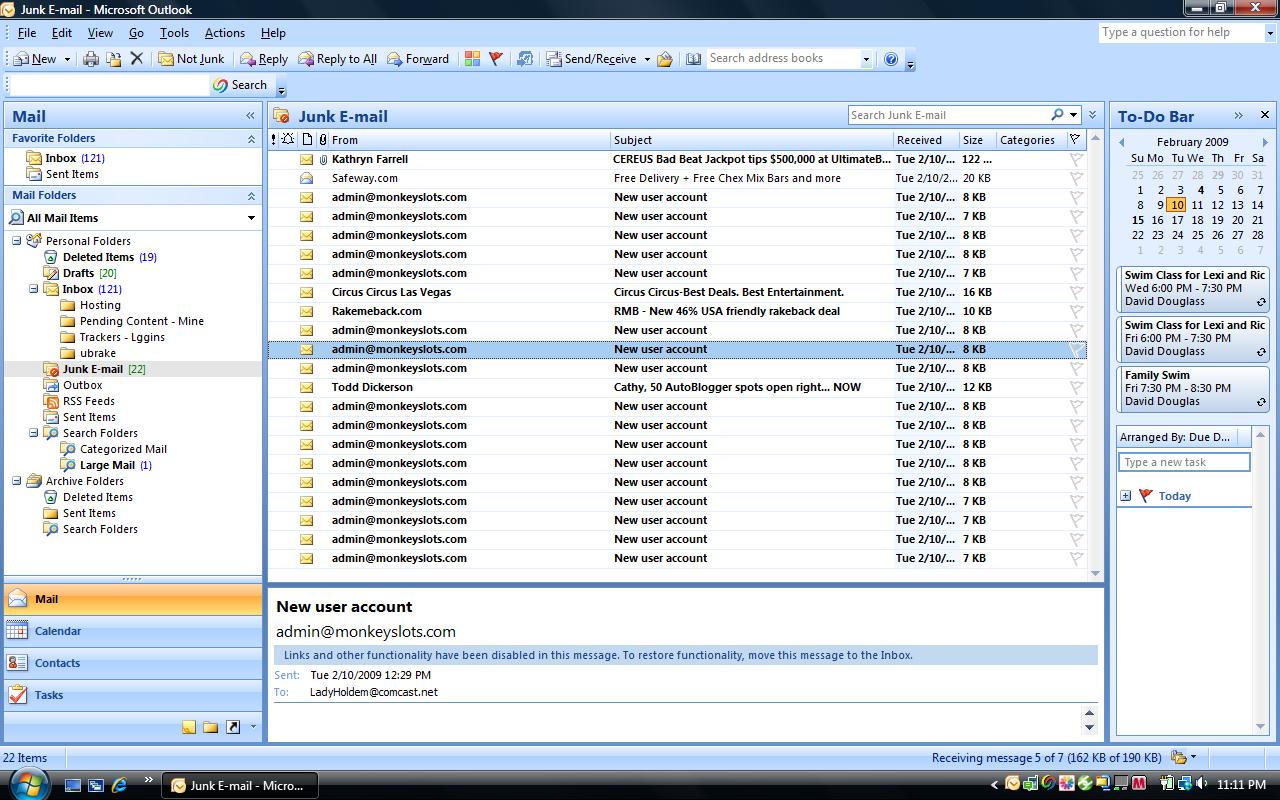
Task: Open the Tools menu
Action: [174, 33]
